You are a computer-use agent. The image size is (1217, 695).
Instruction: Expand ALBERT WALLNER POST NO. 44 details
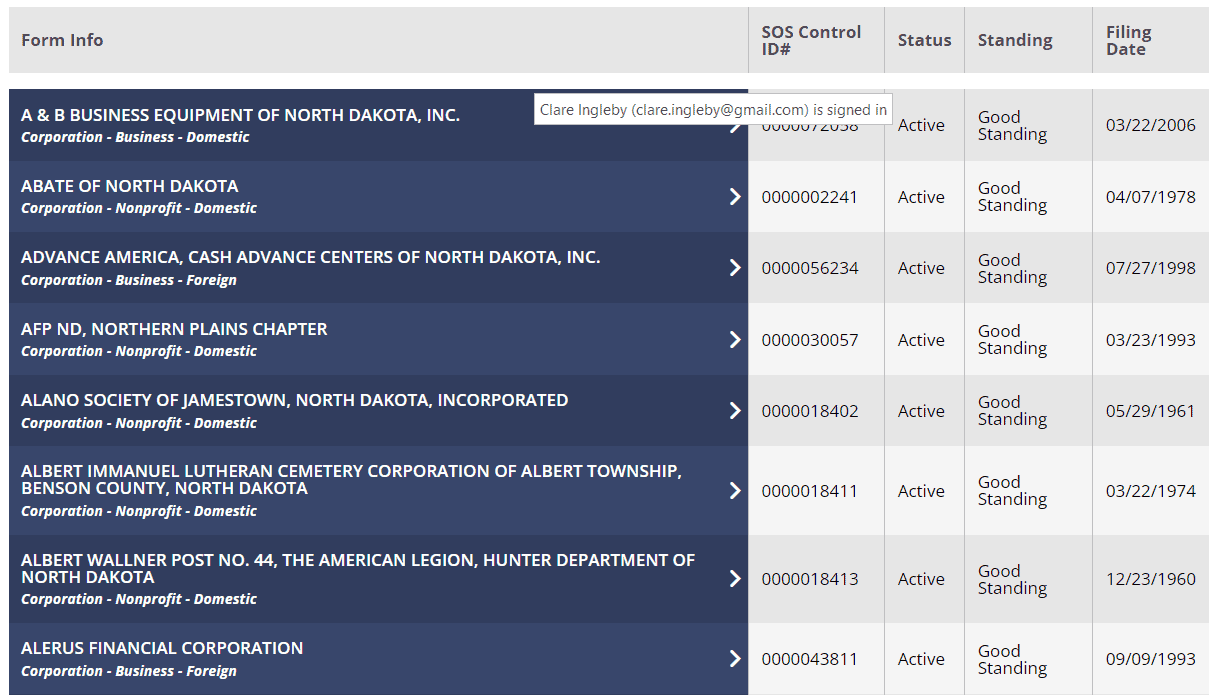pos(735,578)
